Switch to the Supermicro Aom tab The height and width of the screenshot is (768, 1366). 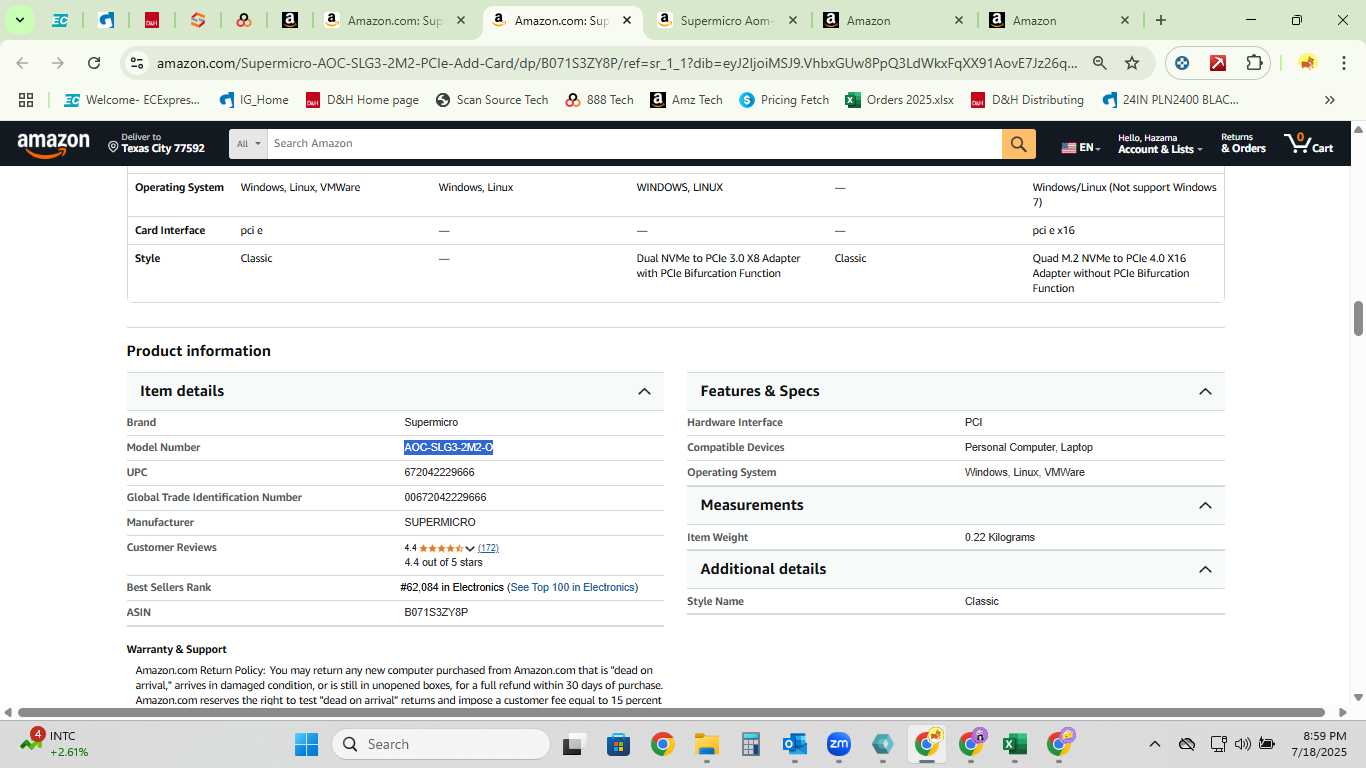click(x=729, y=20)
